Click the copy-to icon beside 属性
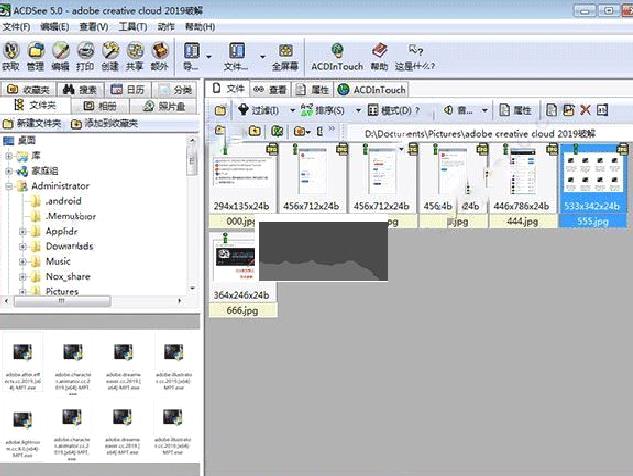This screenshot has height=476, width=633. pyautogui.click(x=551, y=110)
